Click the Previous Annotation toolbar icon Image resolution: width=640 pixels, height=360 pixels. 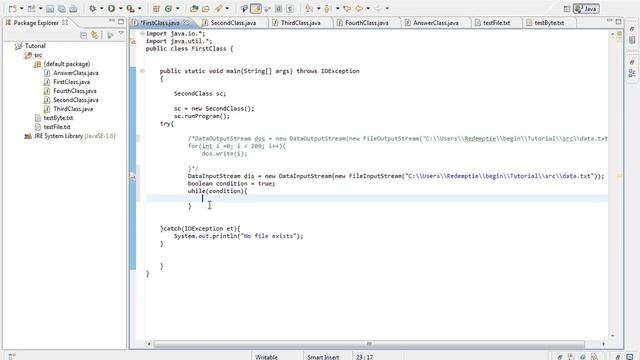(328, 8)
